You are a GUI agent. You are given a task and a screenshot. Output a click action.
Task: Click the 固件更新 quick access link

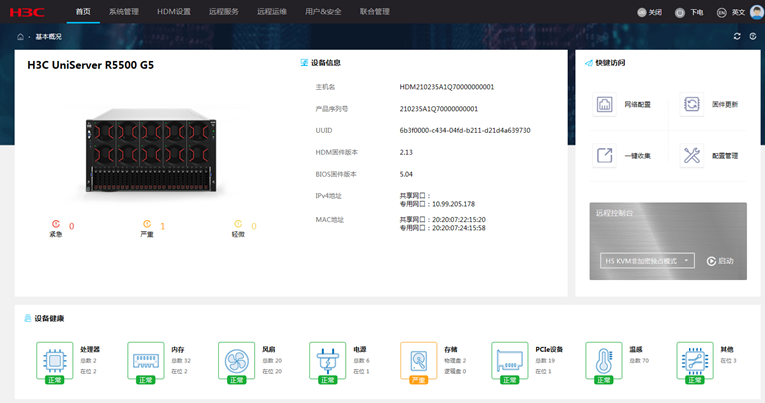click(x=725, y=104)
